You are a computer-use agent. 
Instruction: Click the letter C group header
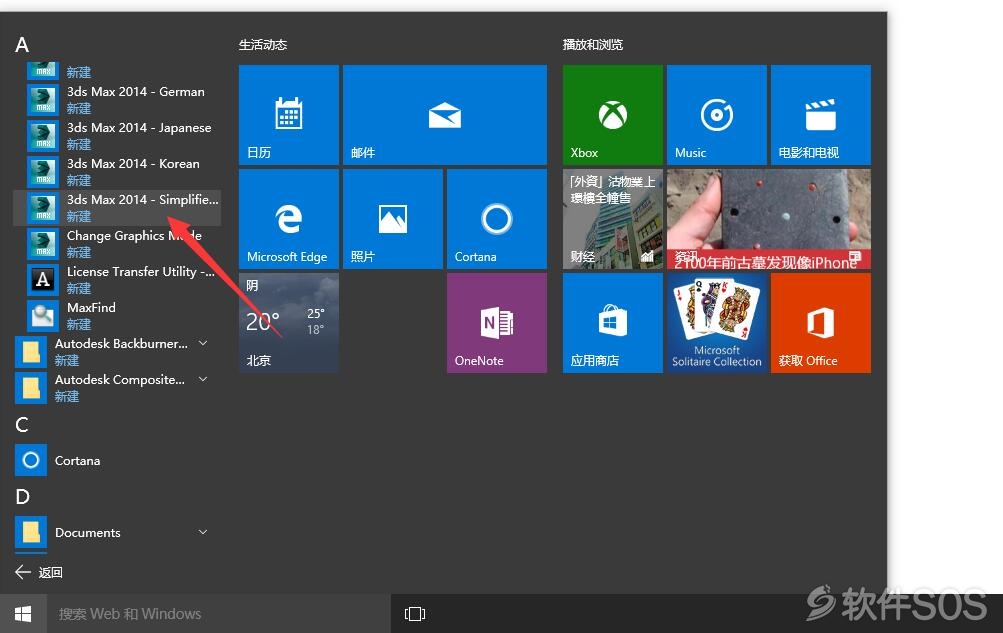22,425
